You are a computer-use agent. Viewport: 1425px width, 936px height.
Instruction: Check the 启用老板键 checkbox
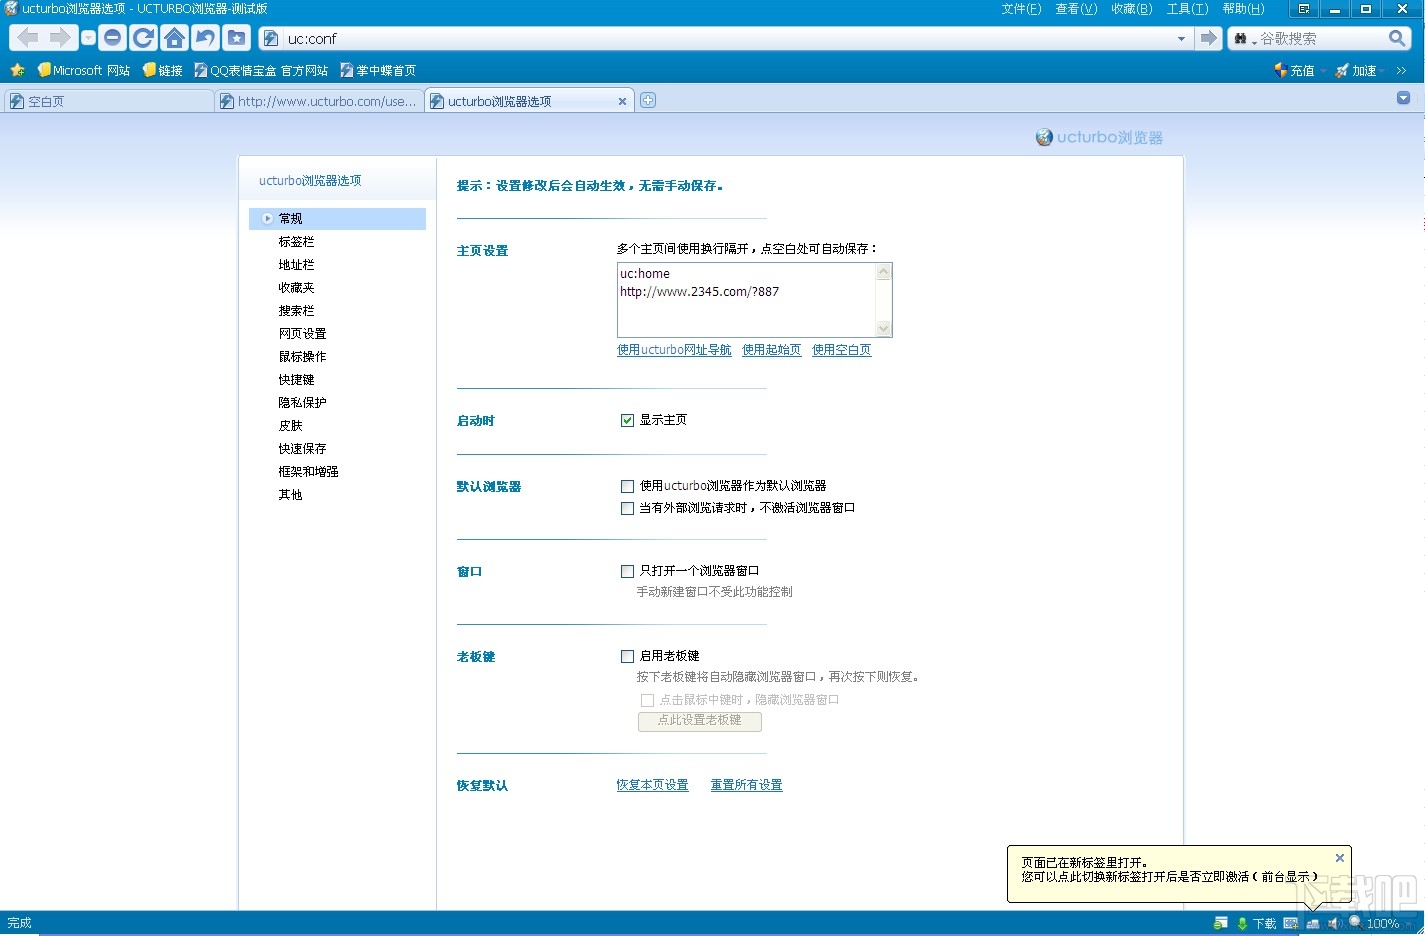tap(627, 656)
